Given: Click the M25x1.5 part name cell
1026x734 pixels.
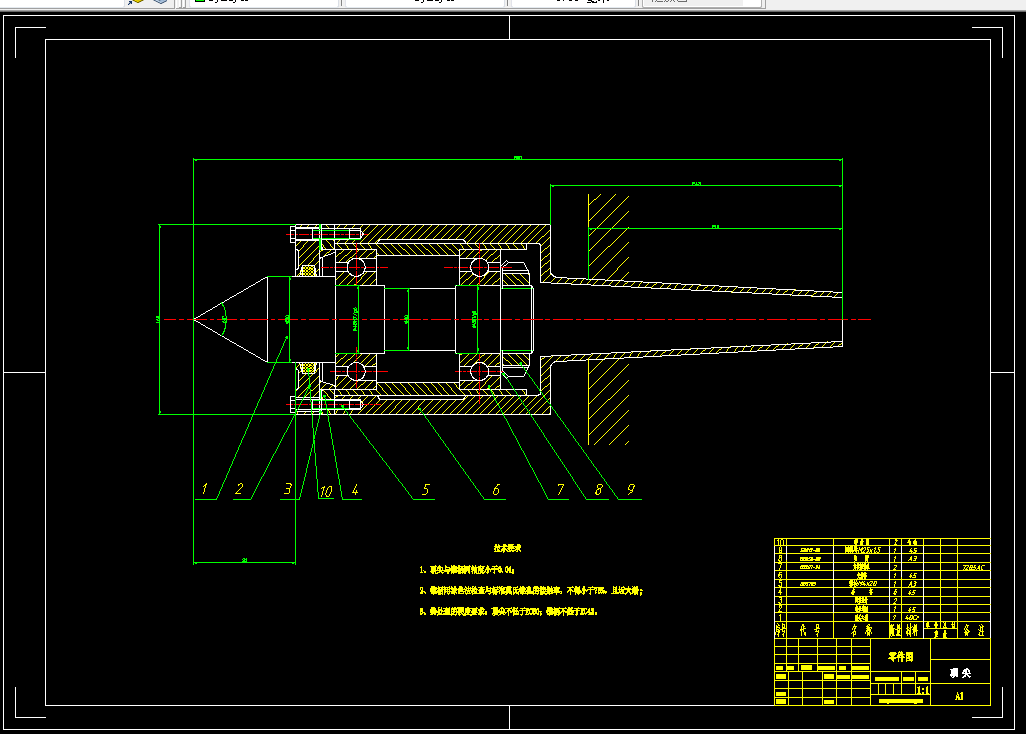Looking at the screenshot, I should point(862,550).
